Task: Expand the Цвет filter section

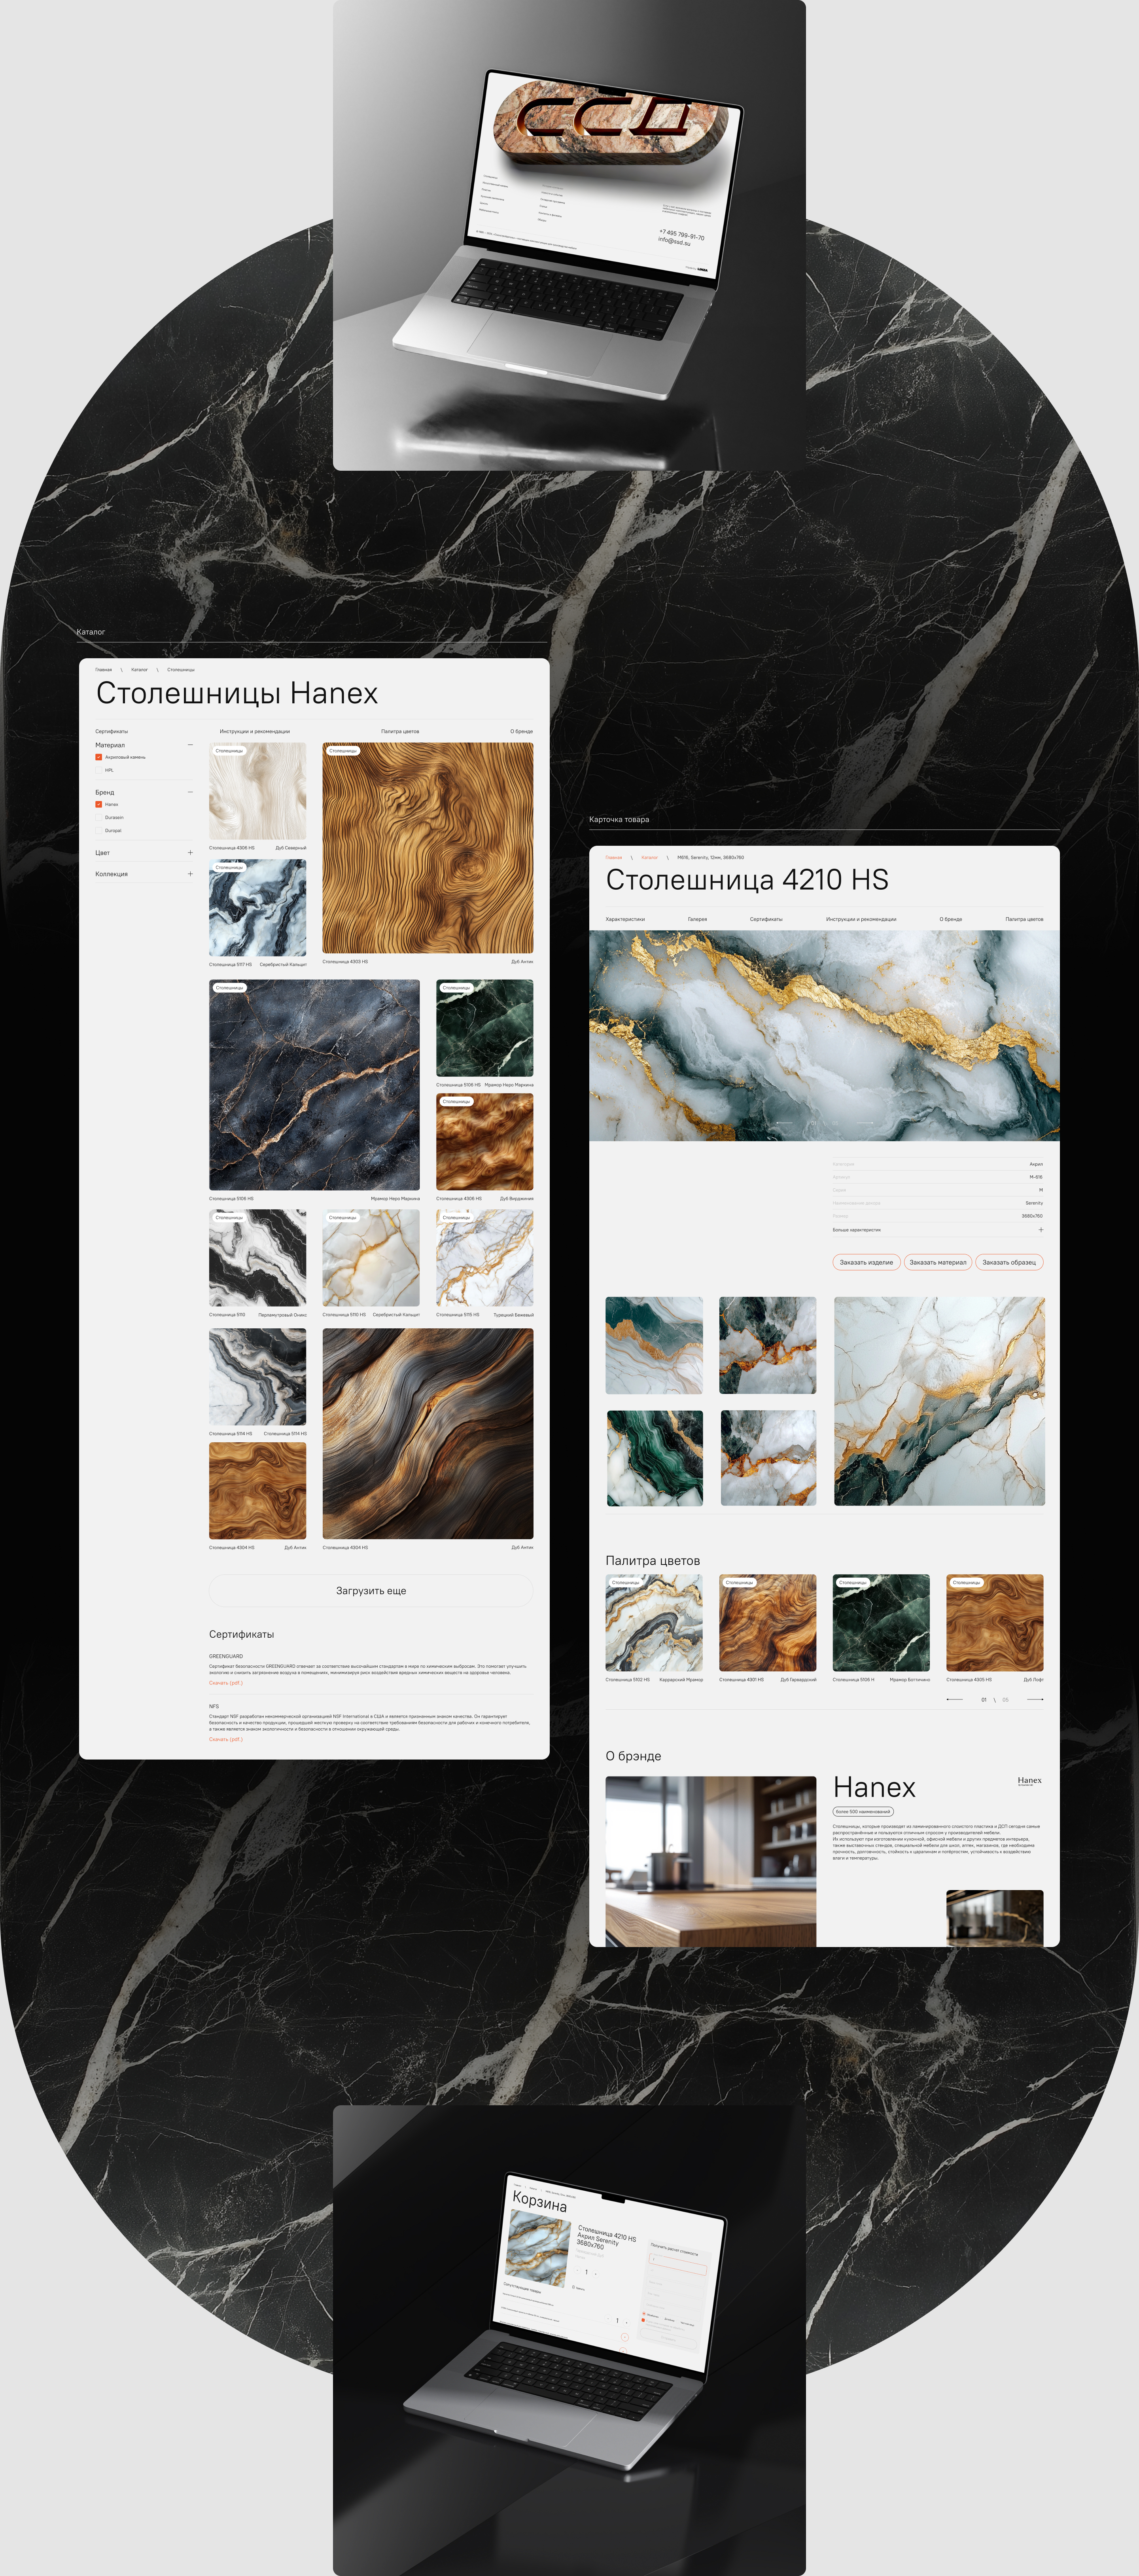Action: pyautogui.click(x=190, y=853)
